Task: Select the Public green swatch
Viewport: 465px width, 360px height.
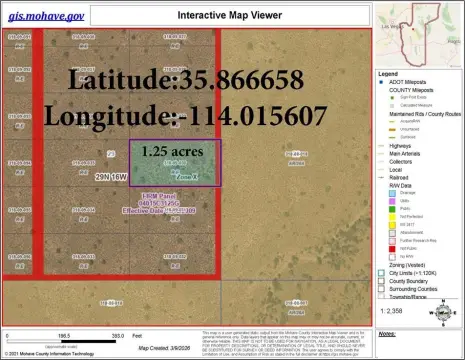Action: click(392, 209)
